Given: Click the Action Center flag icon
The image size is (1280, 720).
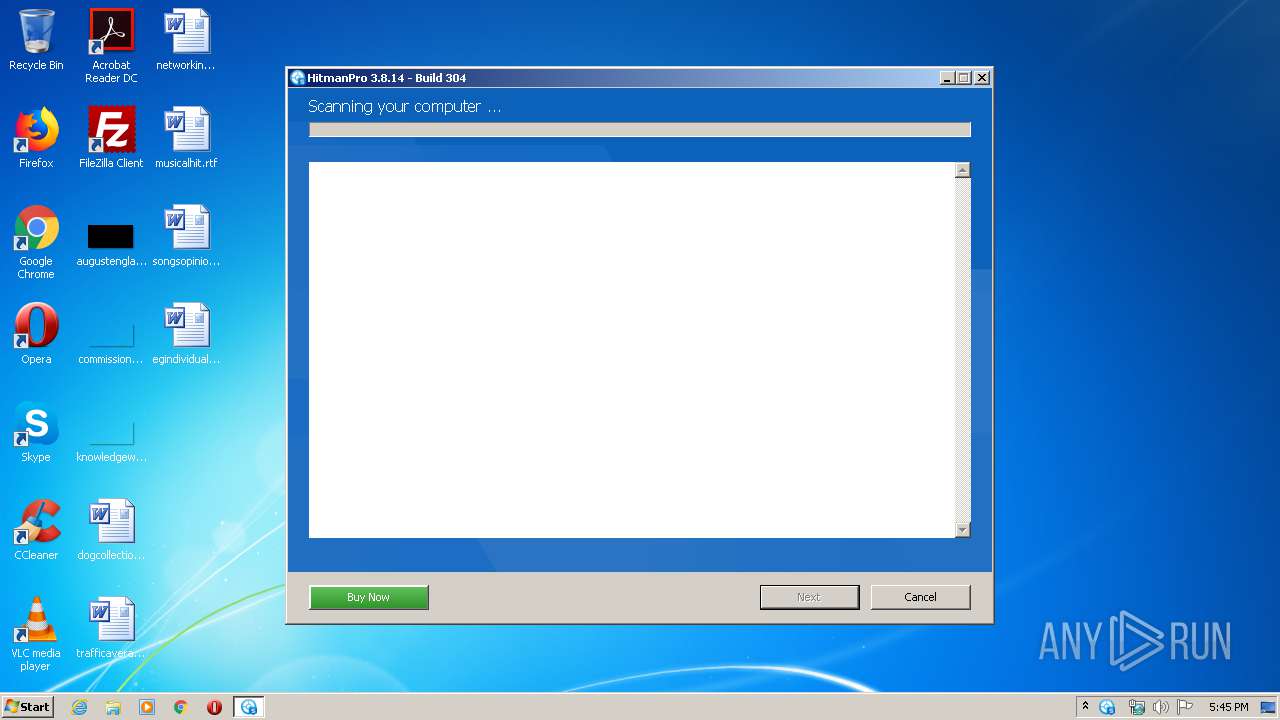Looking at the screenshot, I should coord(1185,707).
